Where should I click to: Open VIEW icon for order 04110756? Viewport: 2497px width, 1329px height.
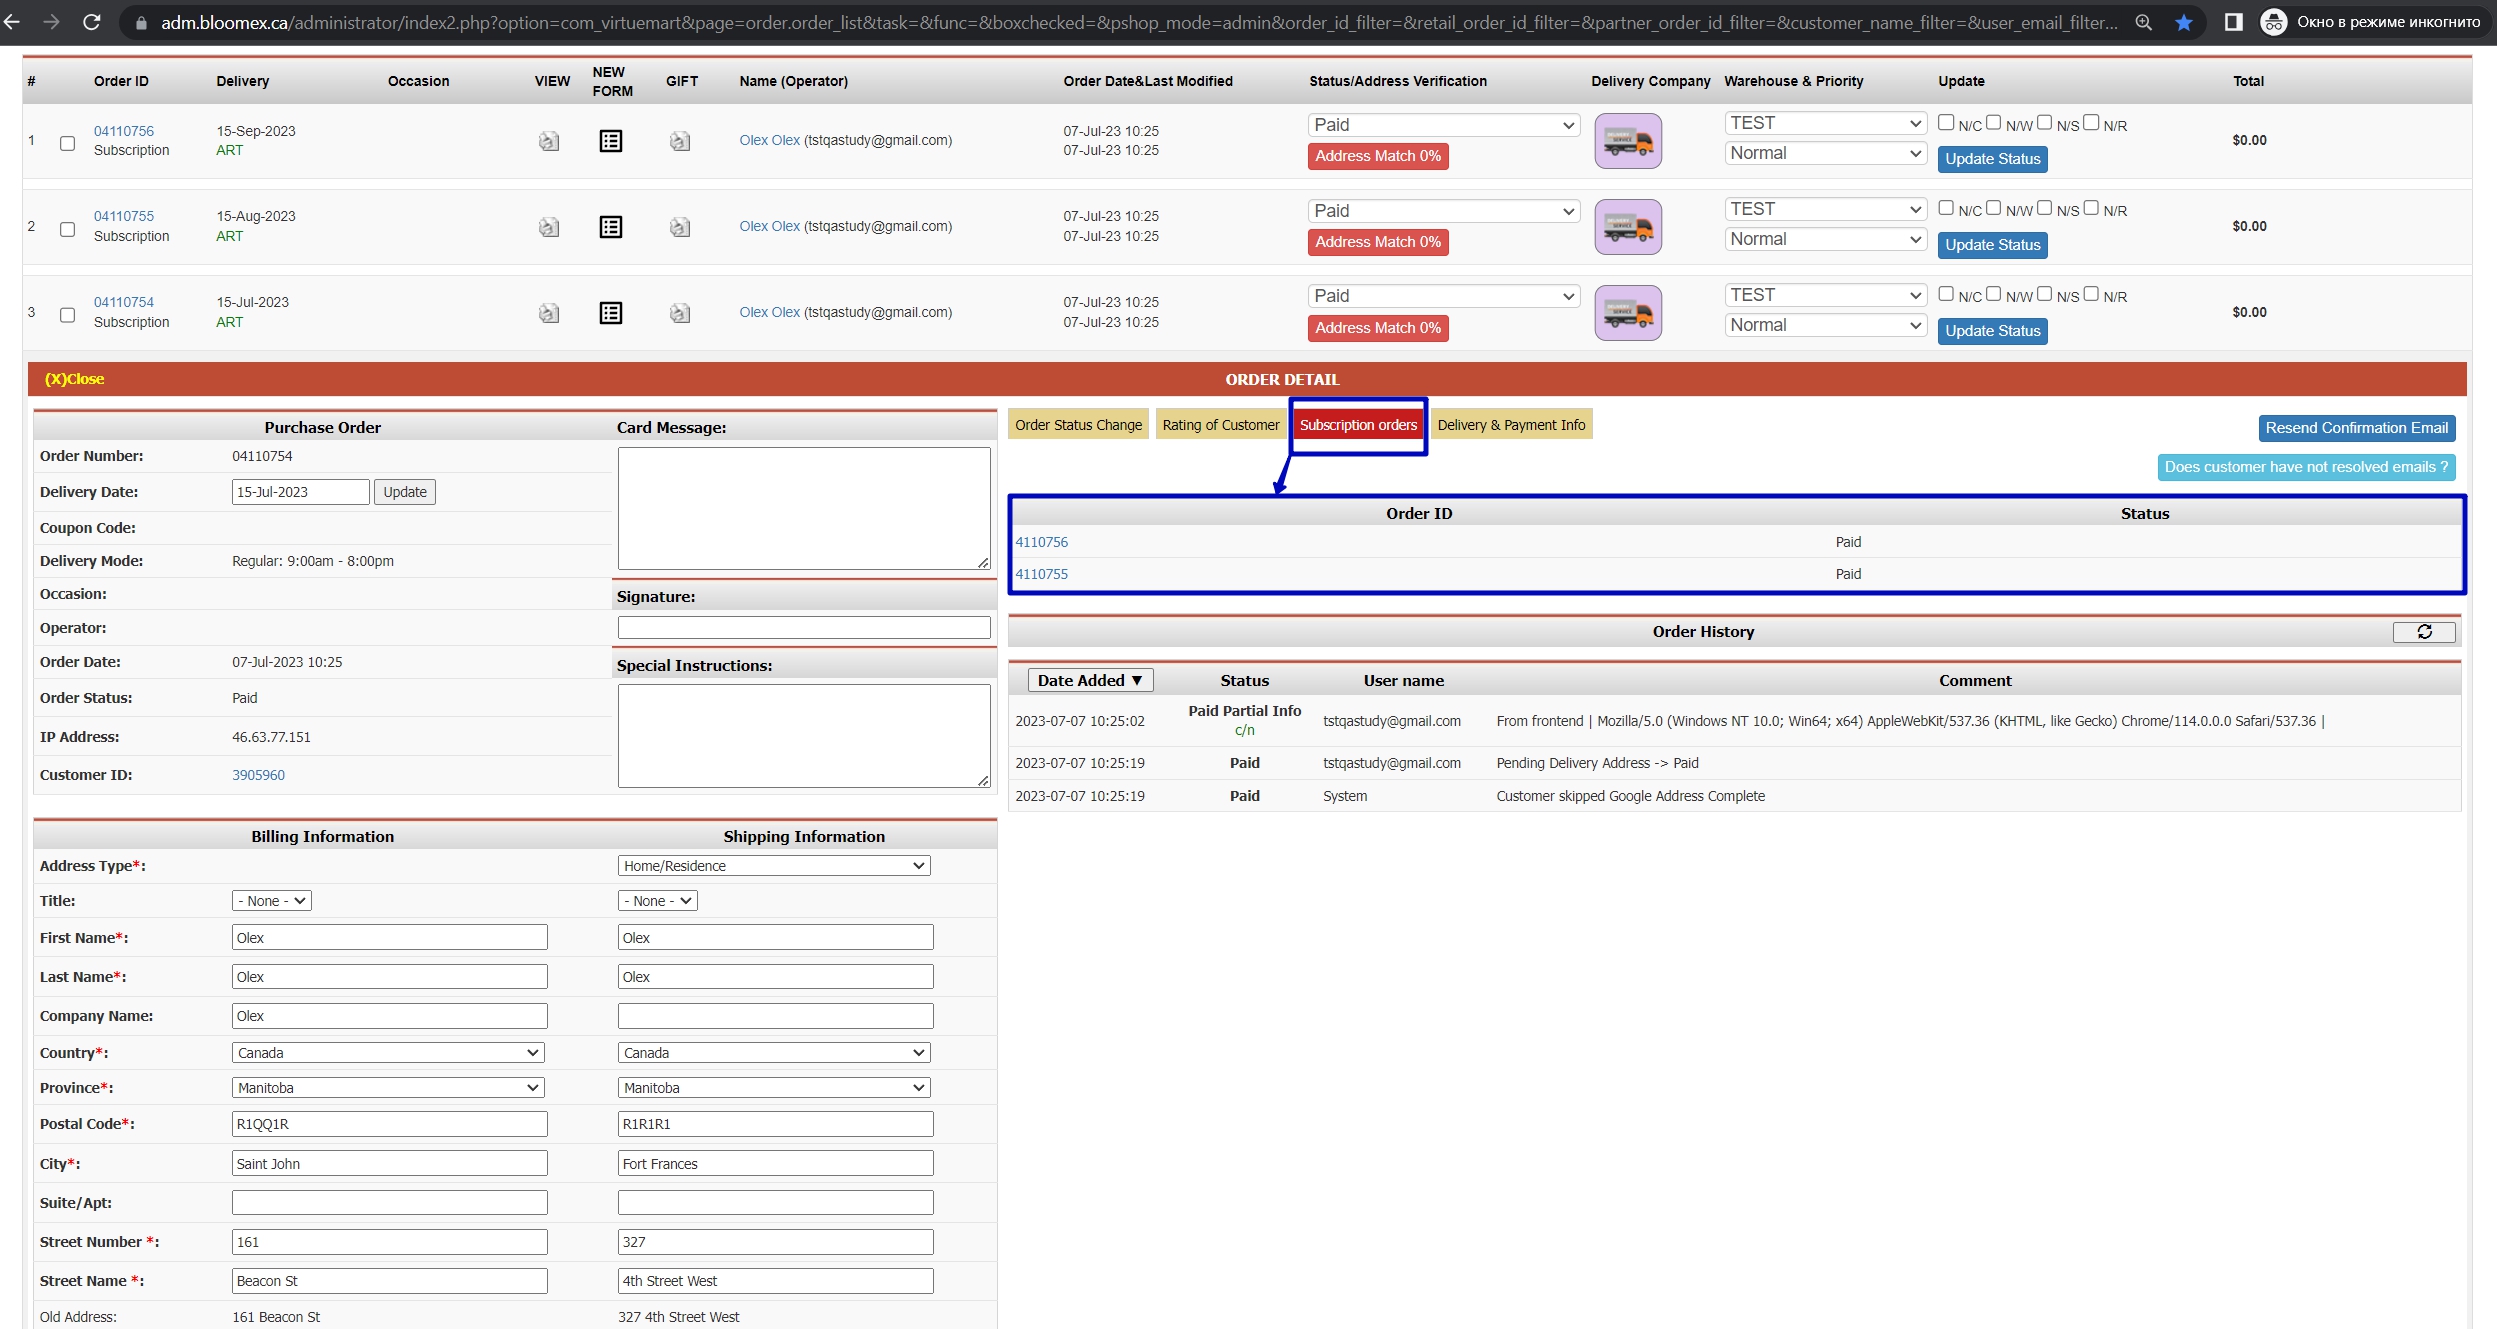549,141
